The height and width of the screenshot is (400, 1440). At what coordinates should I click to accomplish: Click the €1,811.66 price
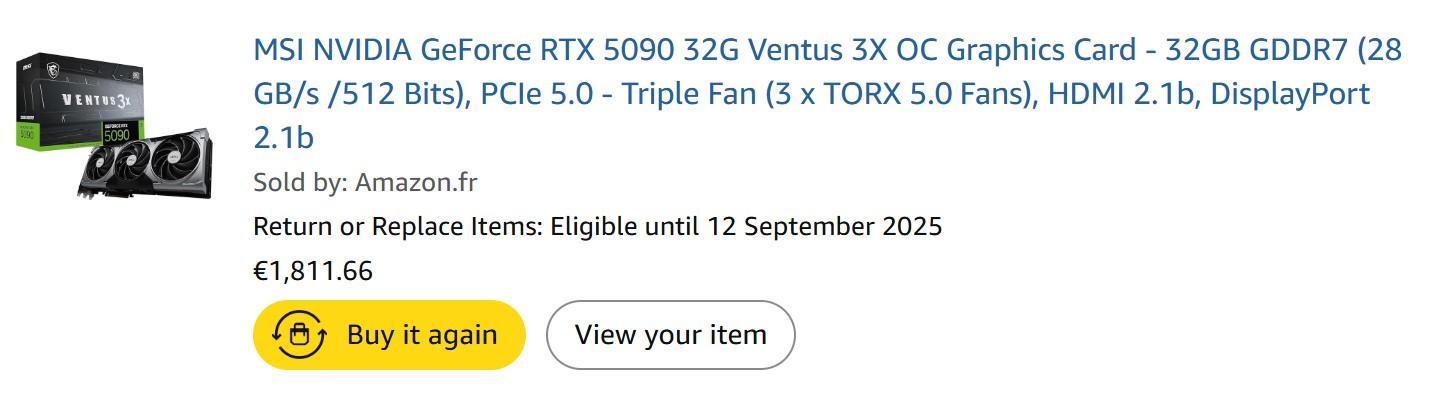[x=313, y=271]
